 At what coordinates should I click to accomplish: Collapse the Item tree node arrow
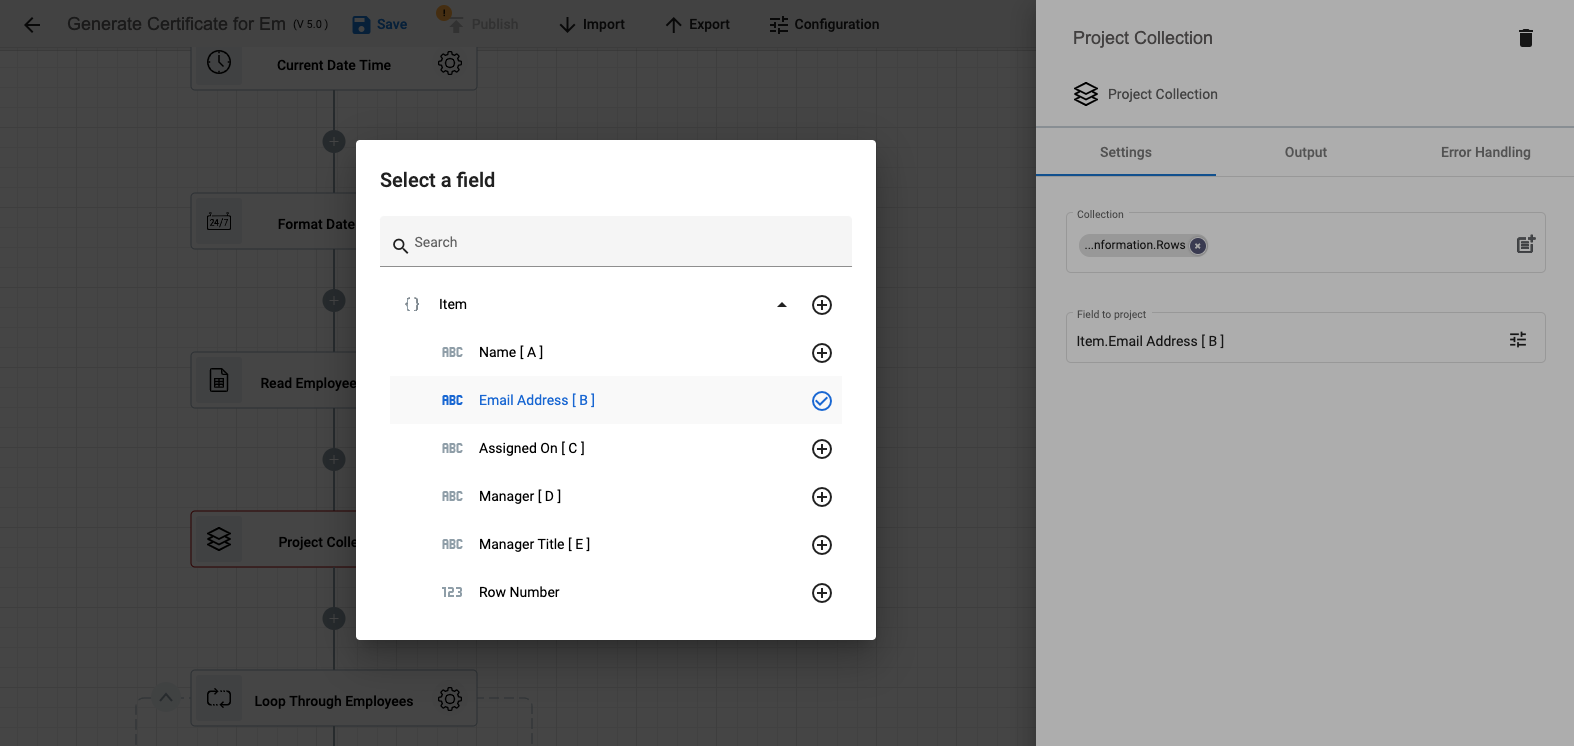click(782, 305)
